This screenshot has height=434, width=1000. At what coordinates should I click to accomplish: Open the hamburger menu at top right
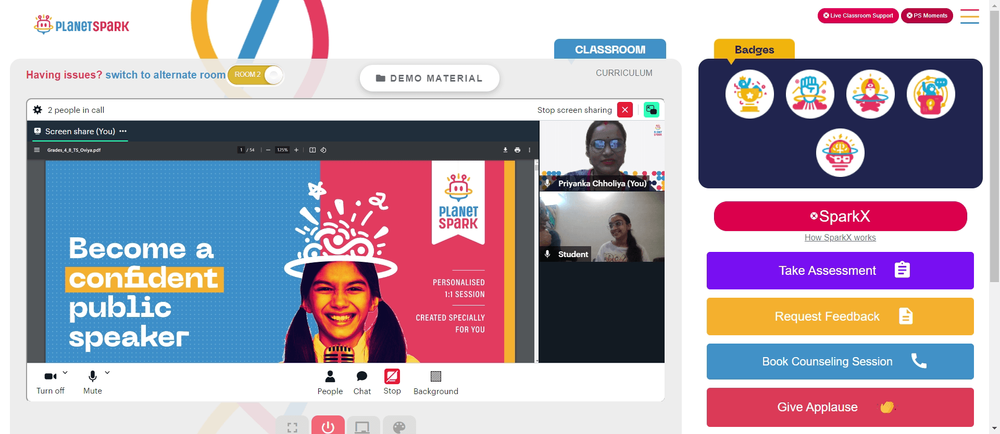[x=969, y=16]
